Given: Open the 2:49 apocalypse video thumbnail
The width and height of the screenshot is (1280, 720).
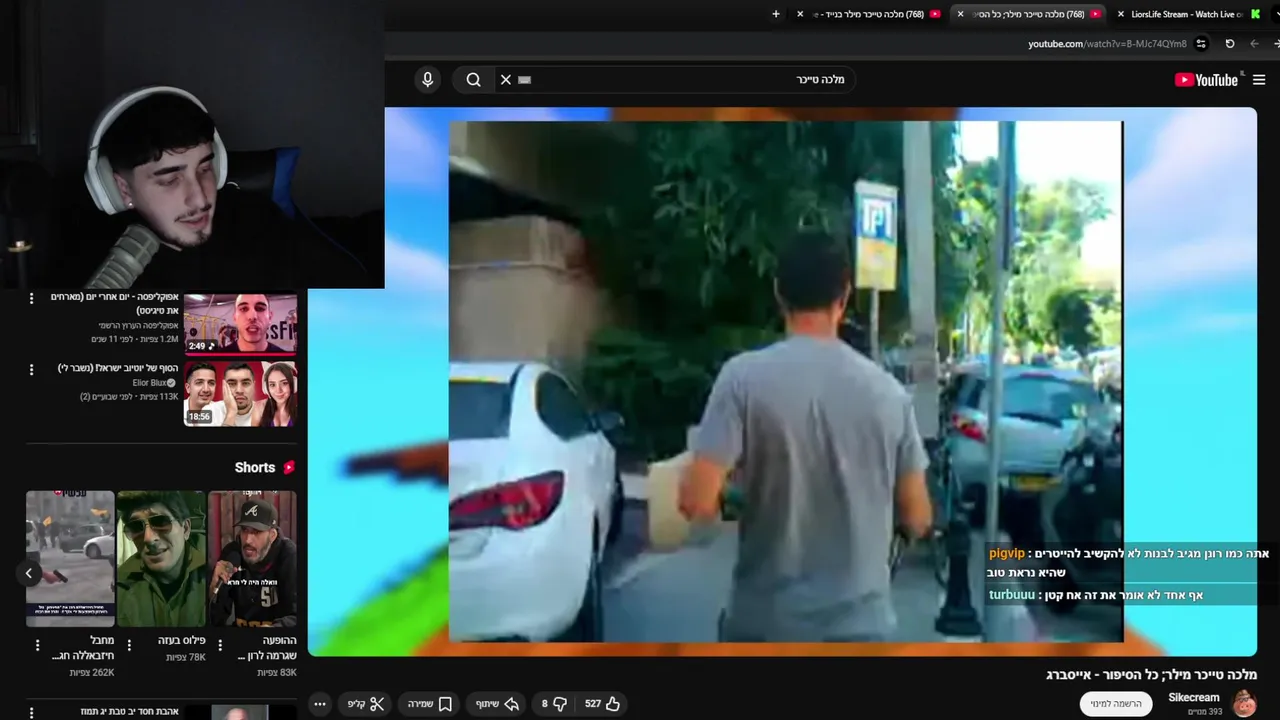Looking at the screenshot, I should click(x=240, y=324).
